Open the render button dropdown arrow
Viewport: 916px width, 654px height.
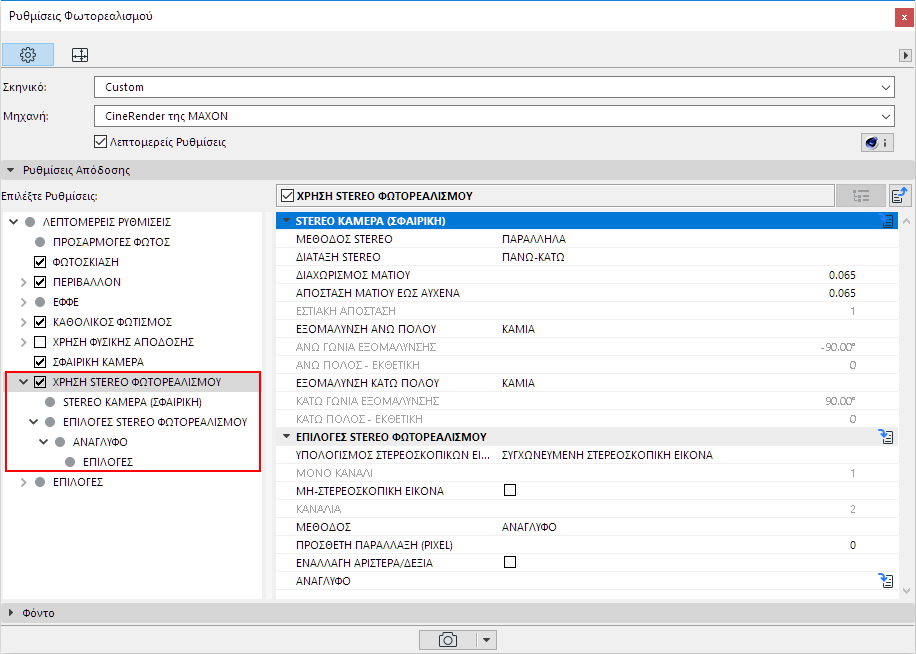click(487, 640)
